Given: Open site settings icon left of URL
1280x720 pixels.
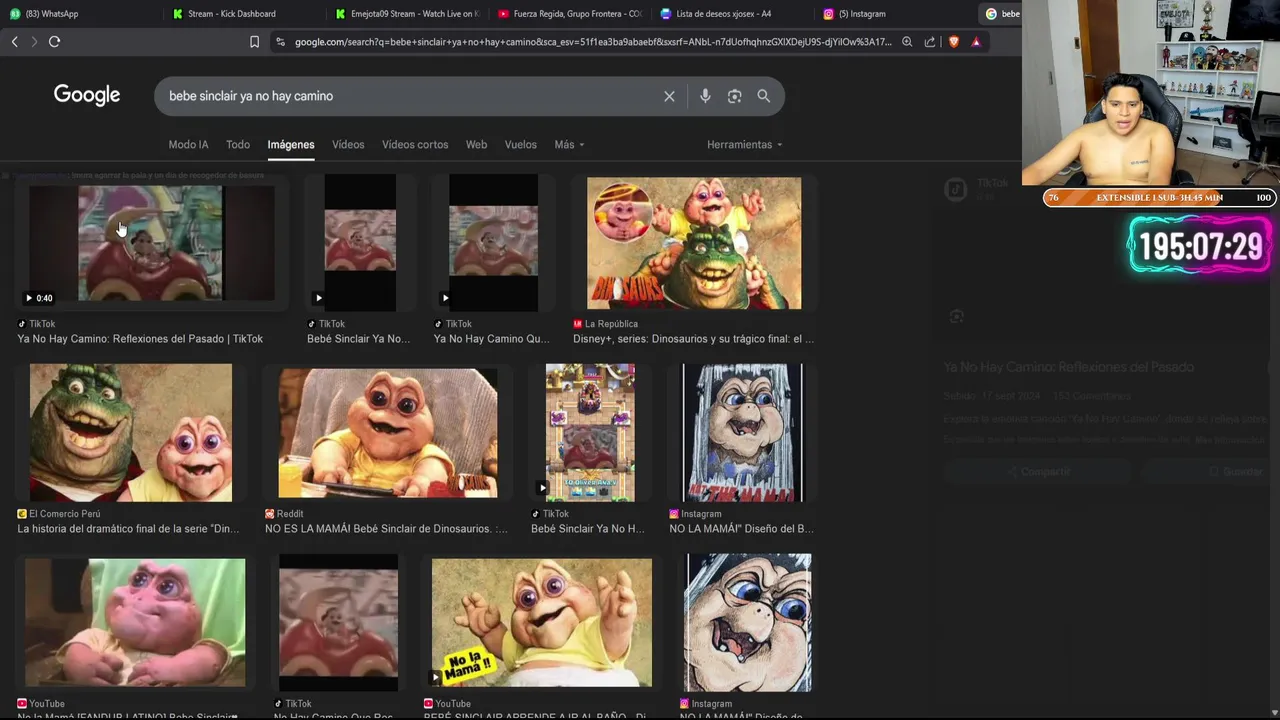Looking at the screenshot, I should tap(280, 42).
